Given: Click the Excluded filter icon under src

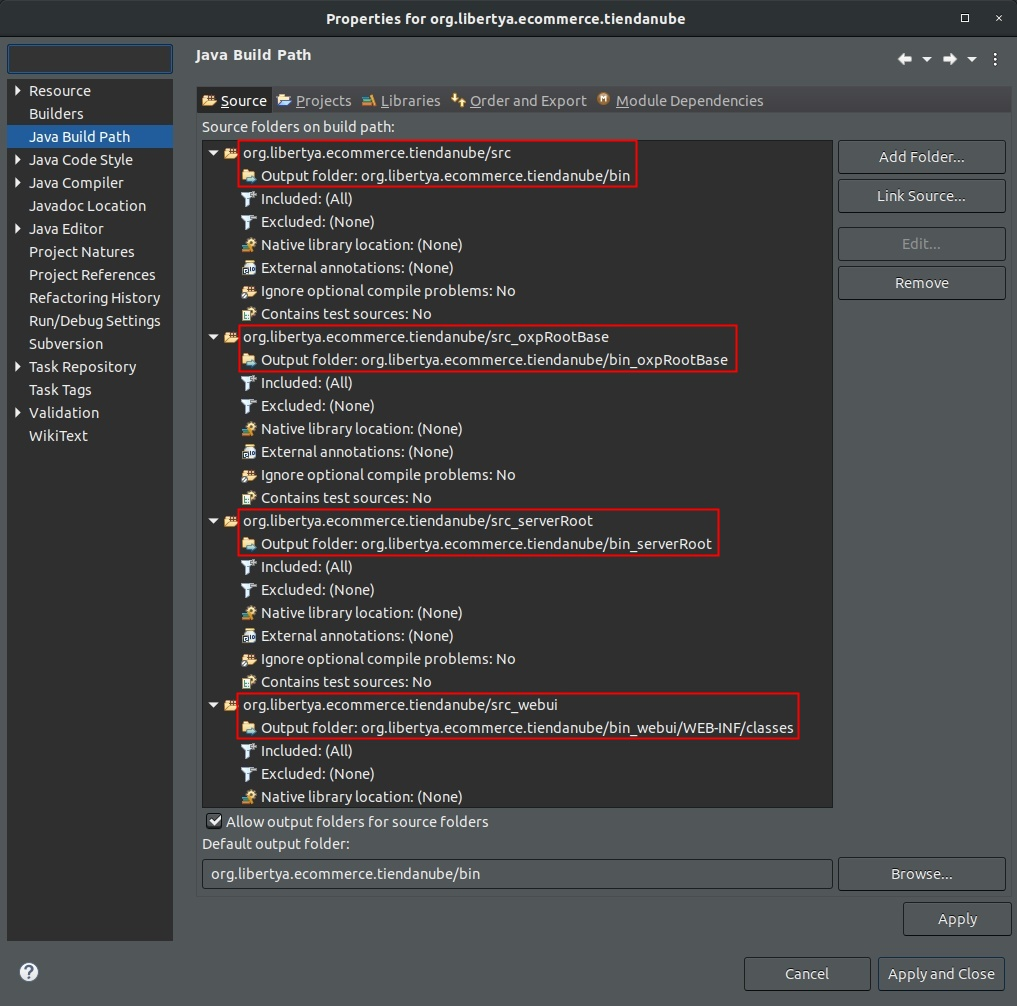Looking at the screenshot, I should 249,222.
